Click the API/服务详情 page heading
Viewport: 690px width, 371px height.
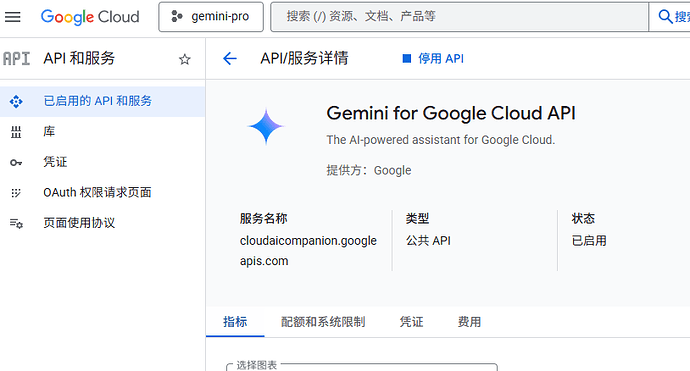coord(305,59)
